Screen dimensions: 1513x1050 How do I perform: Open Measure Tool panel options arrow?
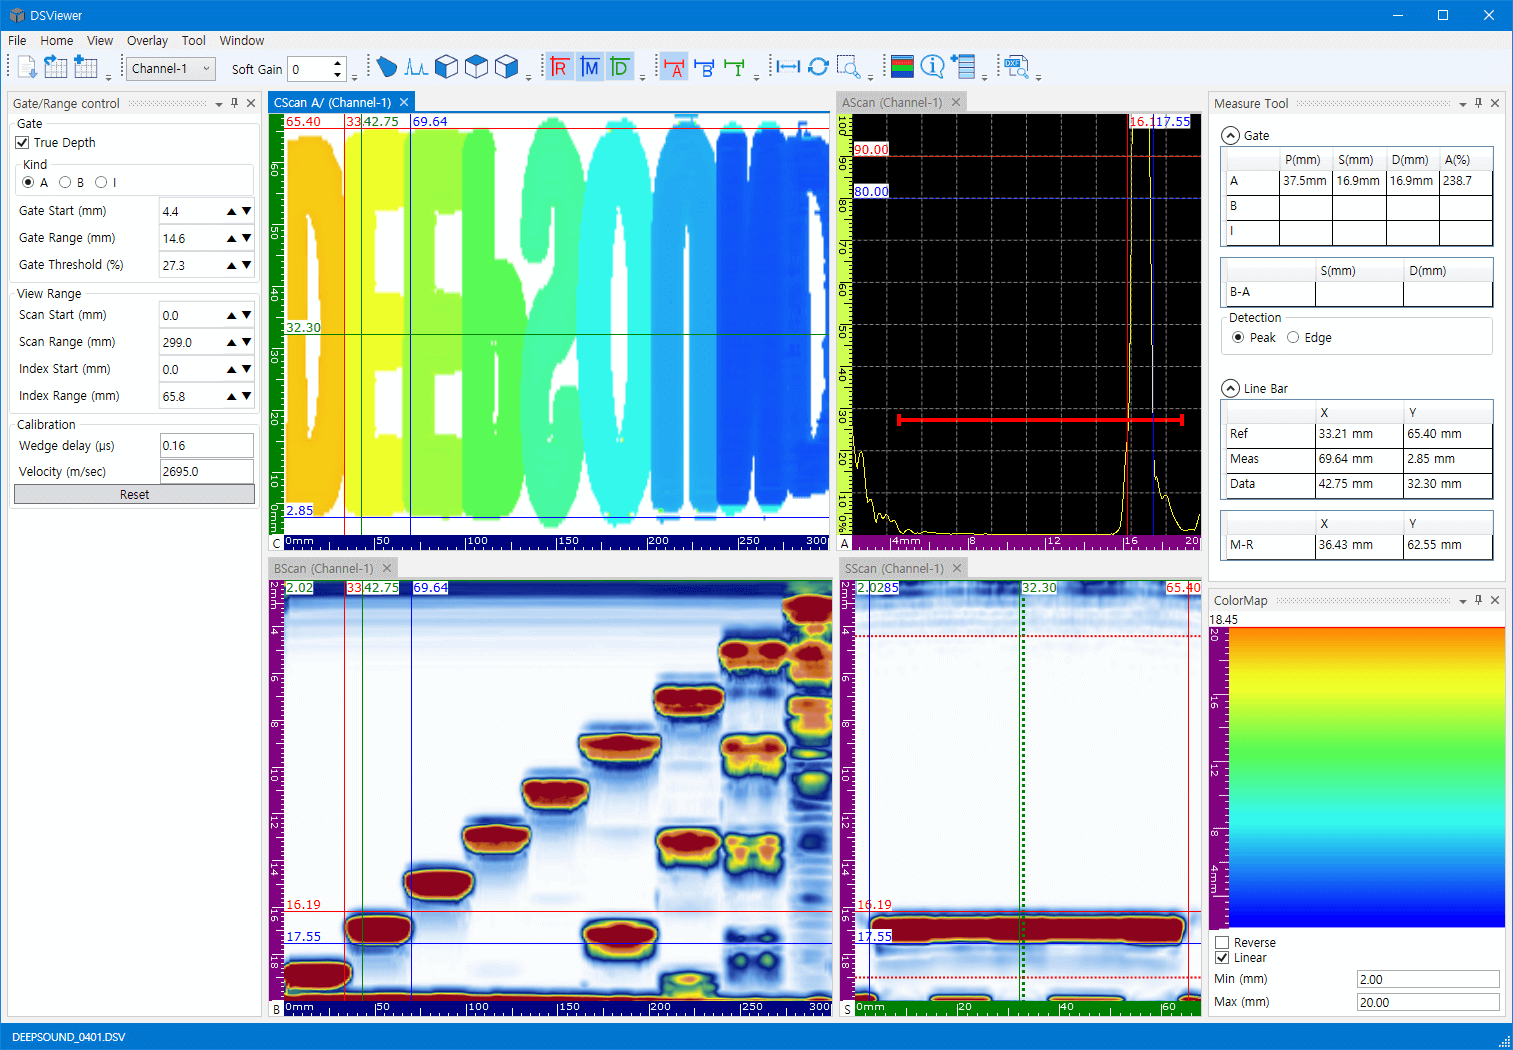click(x=1463, y=104)
